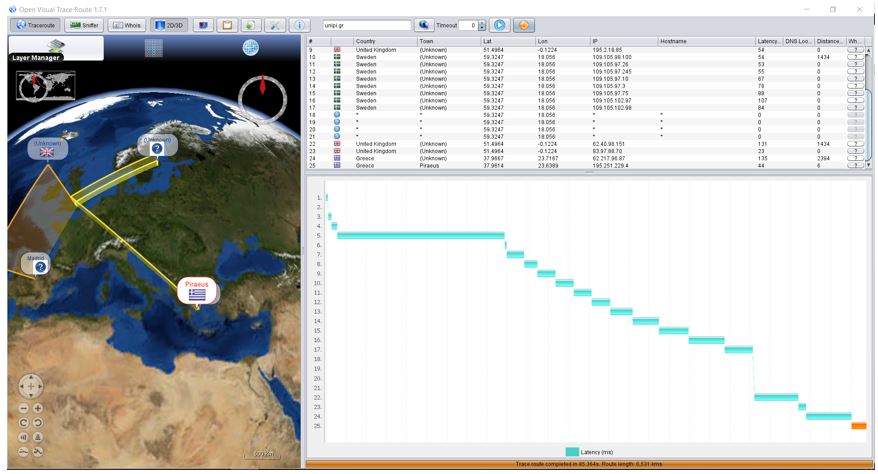Click the orange latency bar for hop 25
Image resolution: width=878 pixels, height=474 pixels.
click(858, 426)
